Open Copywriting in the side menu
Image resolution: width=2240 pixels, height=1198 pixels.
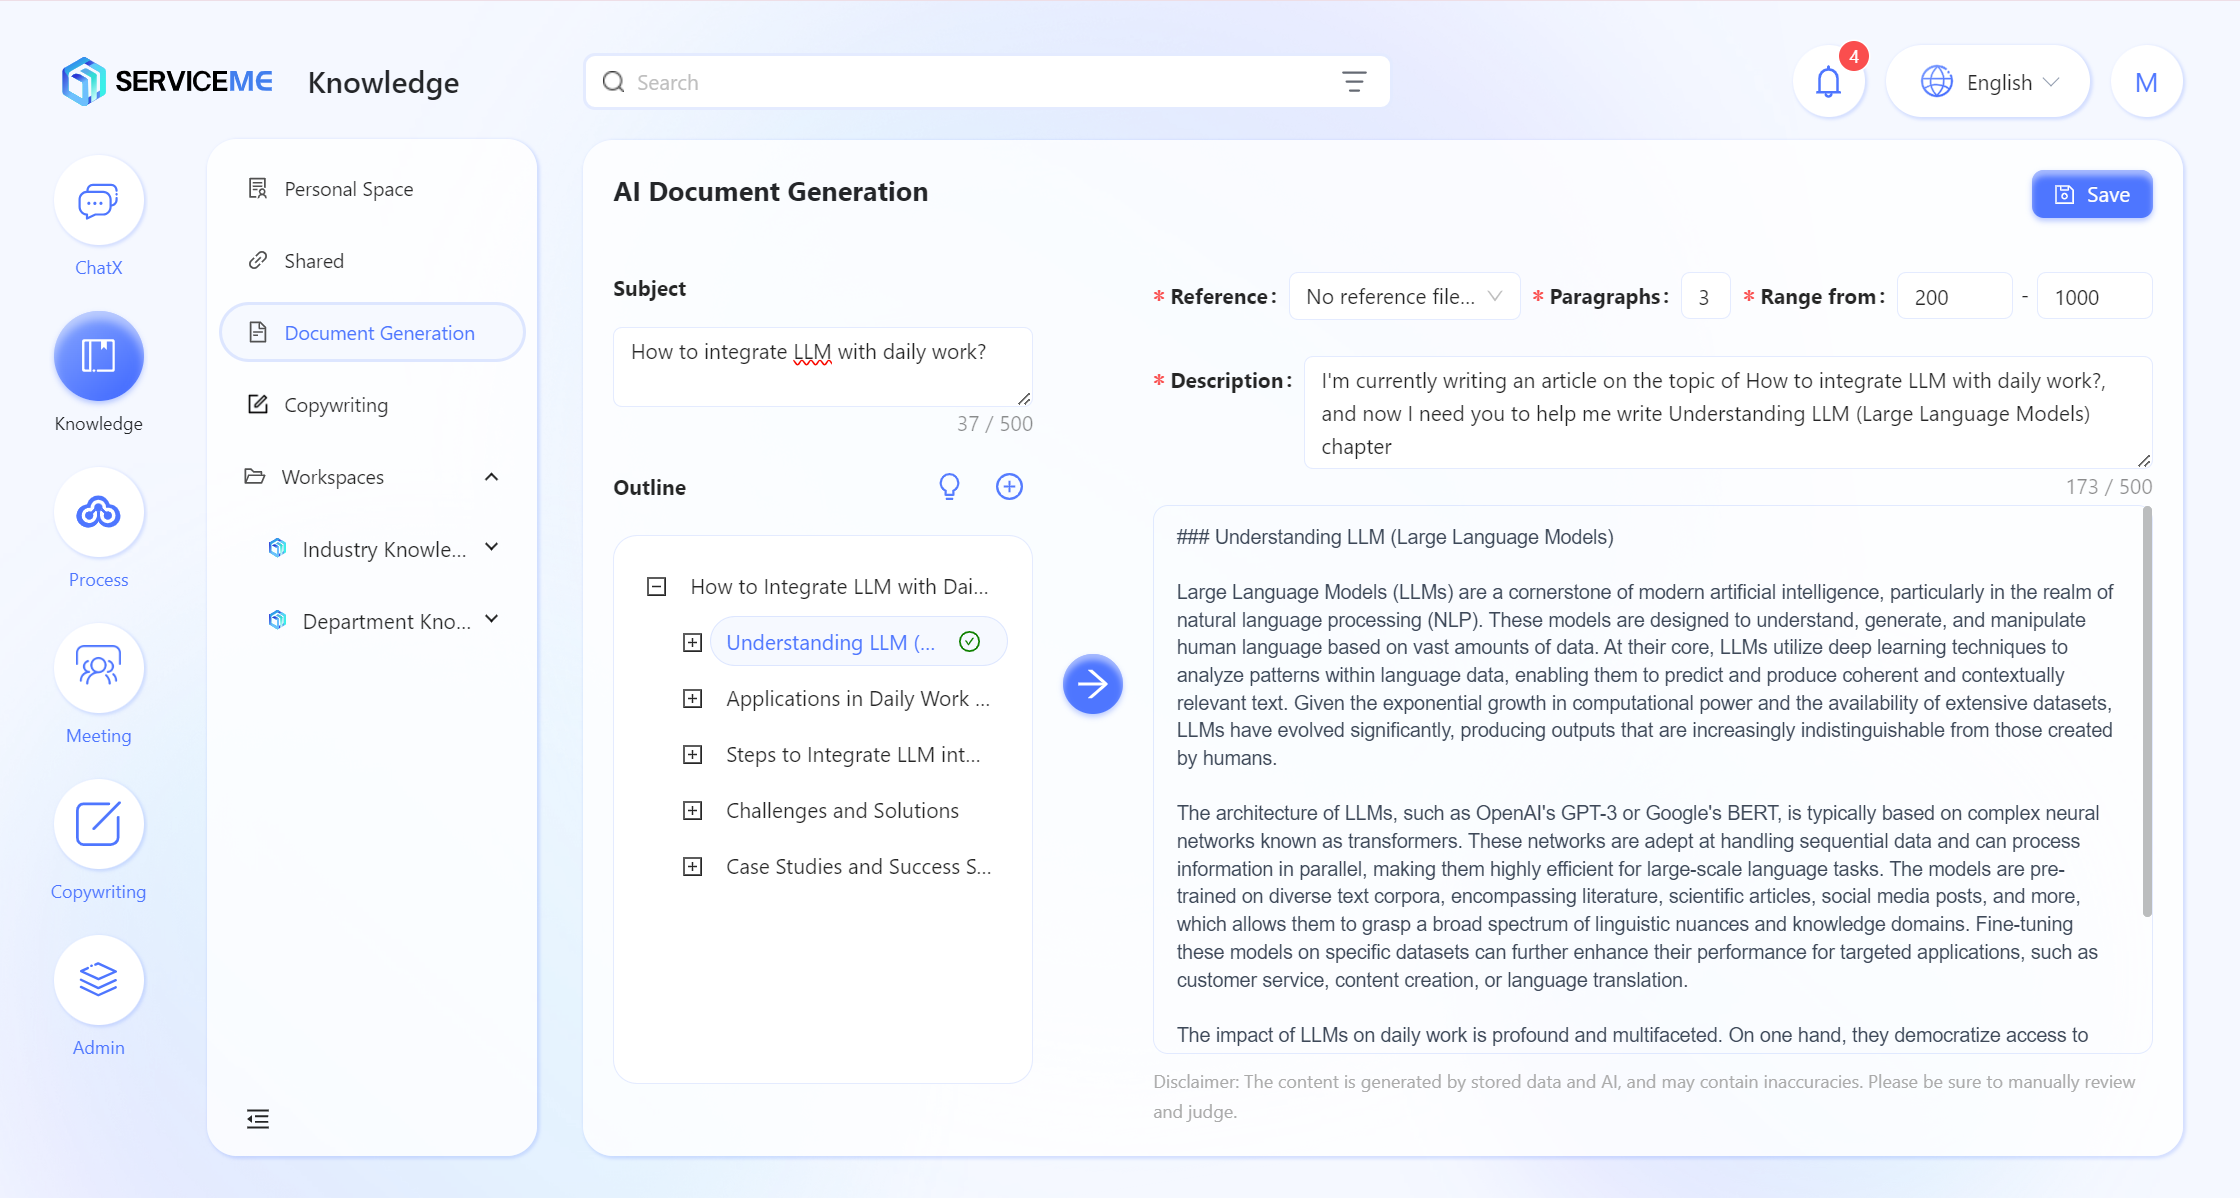pyautogui.click(x=372, y=405)
